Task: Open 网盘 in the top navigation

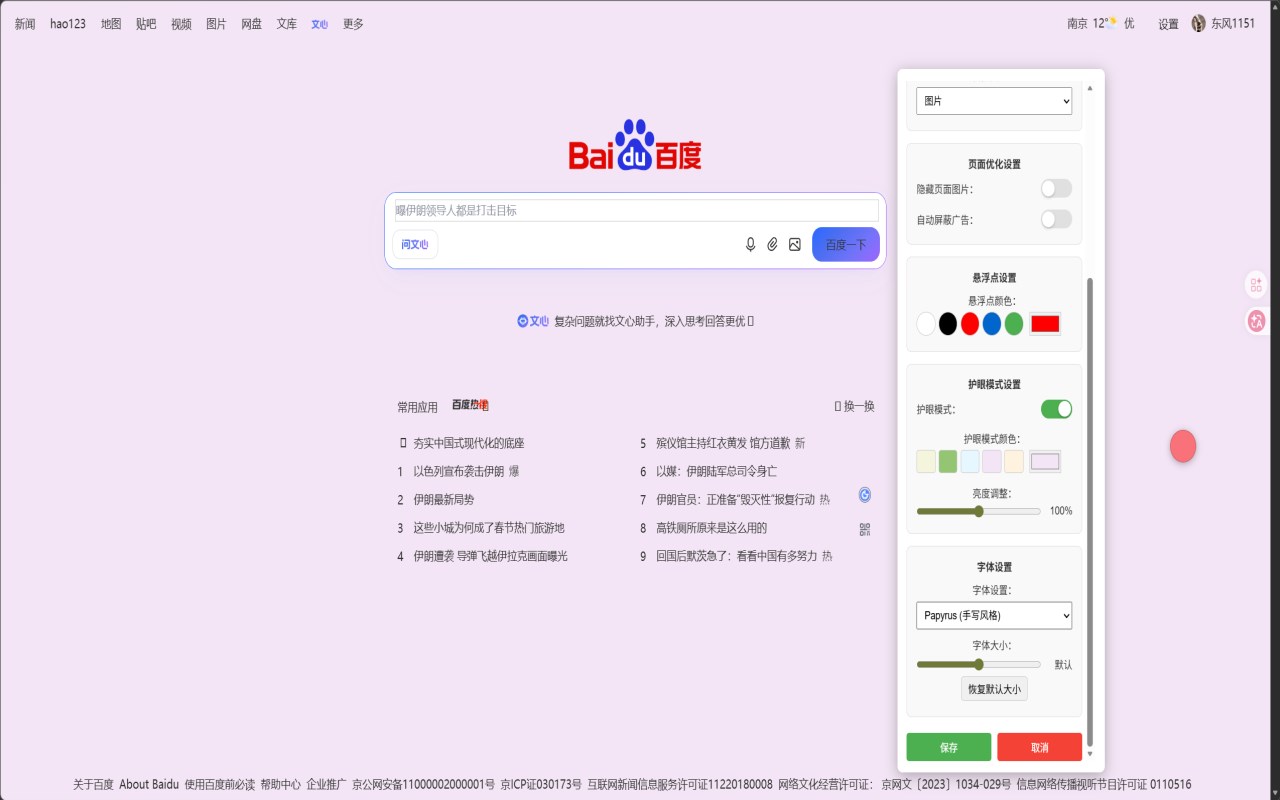Action: point(251,24)
